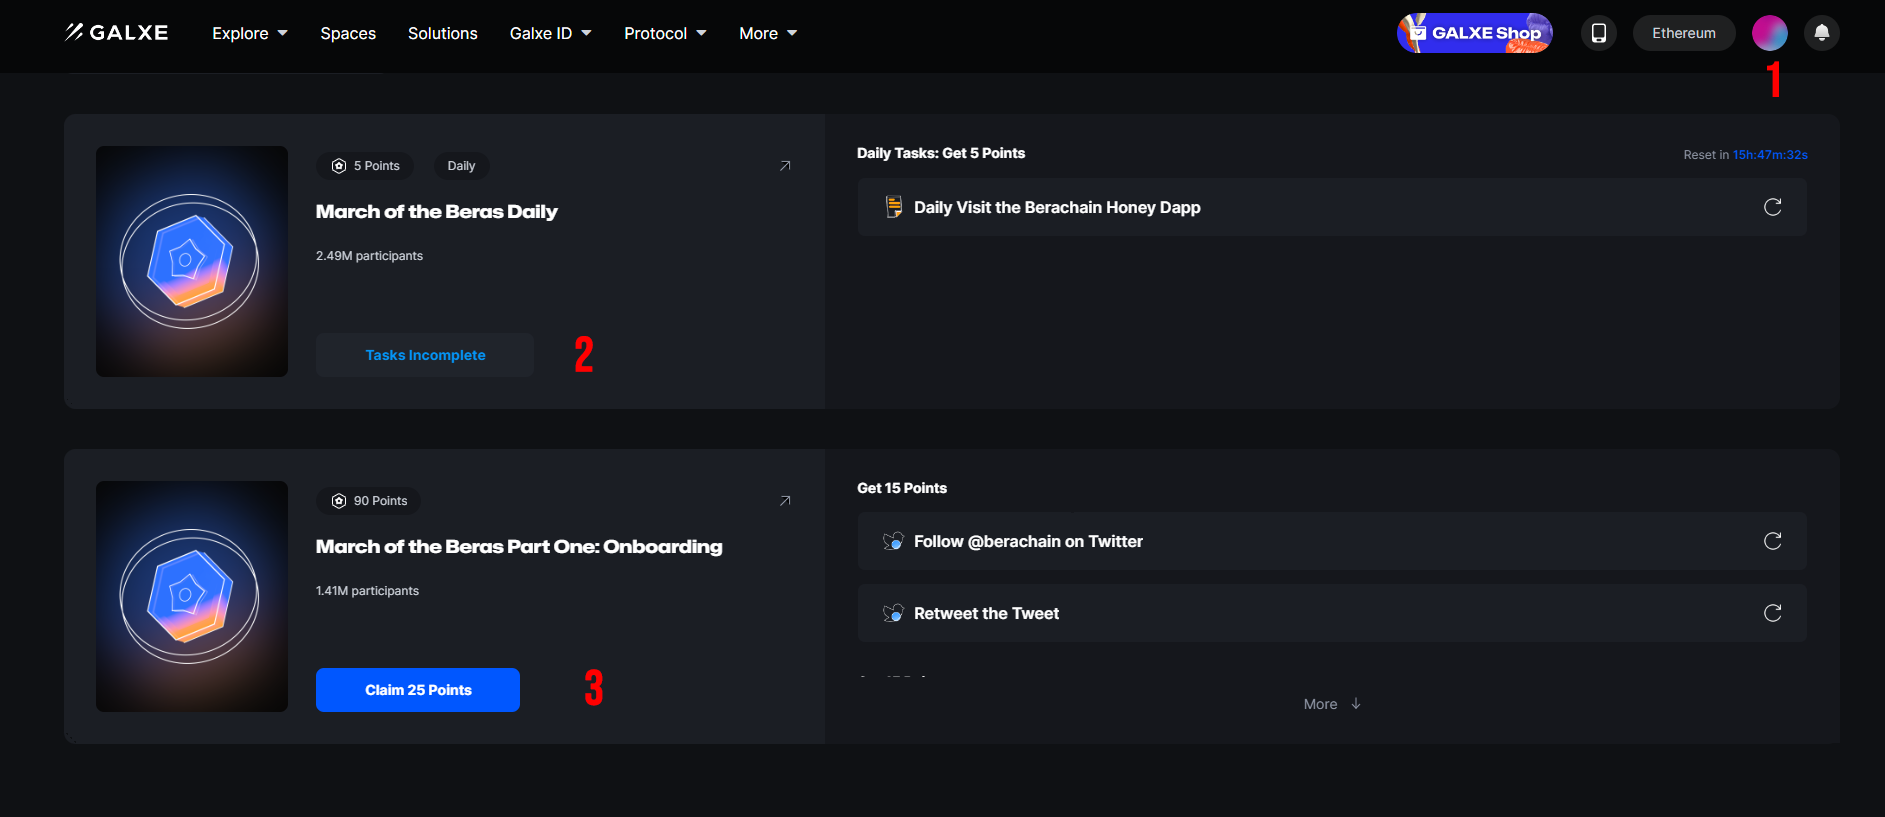Click the 90 Points badge

(369, 501)
